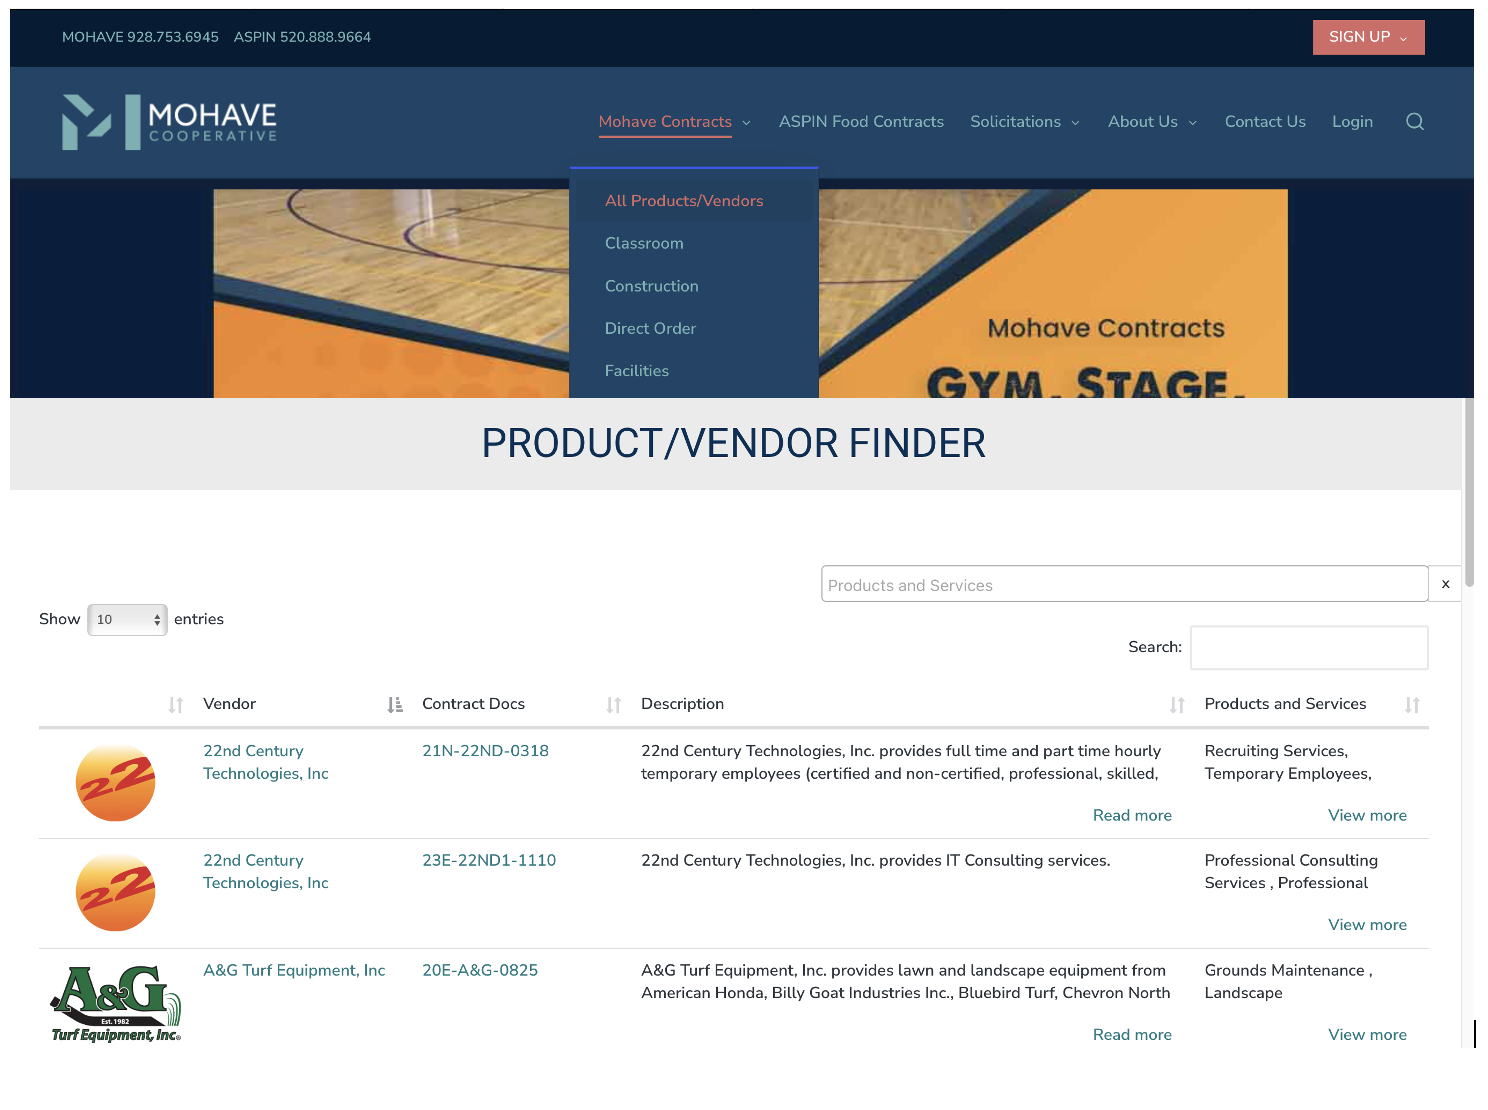1488x1110 pixels.
Task: Expand the About Us menu
Action: [1152, 122]
